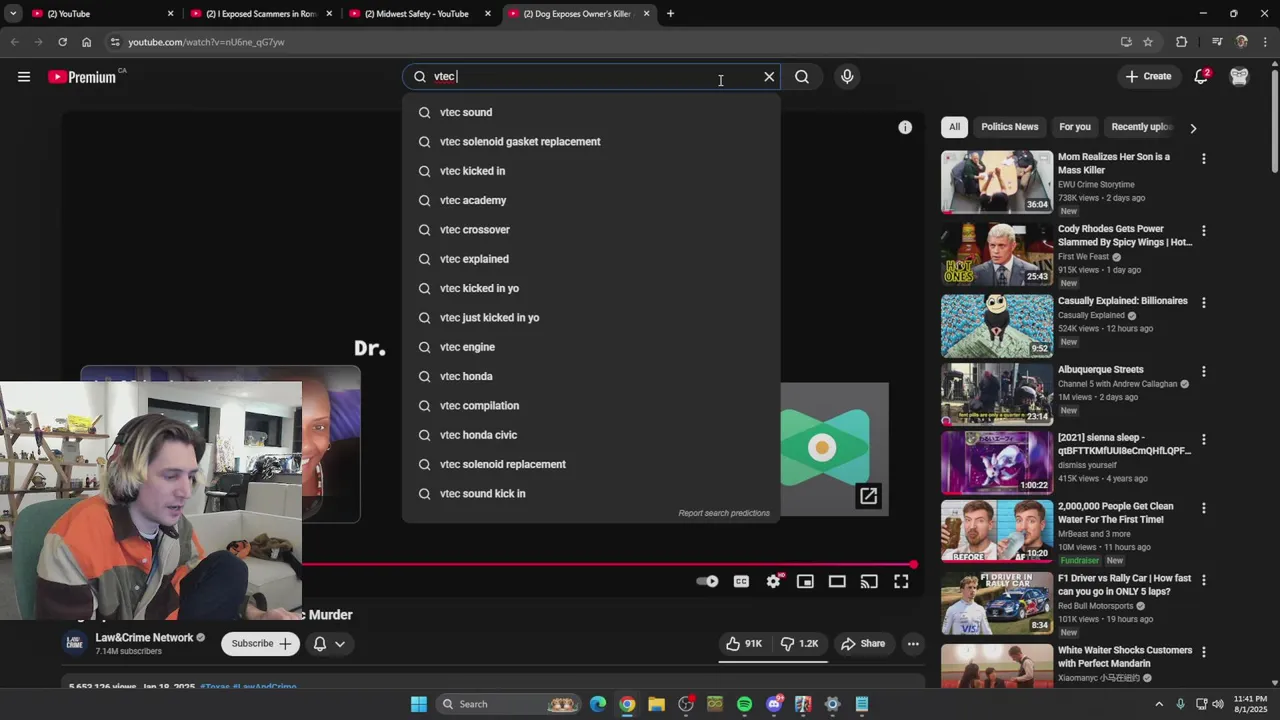1280x720 pixels.
Task: Switch to the Midwest Safety browser tab
Action: 420,14
